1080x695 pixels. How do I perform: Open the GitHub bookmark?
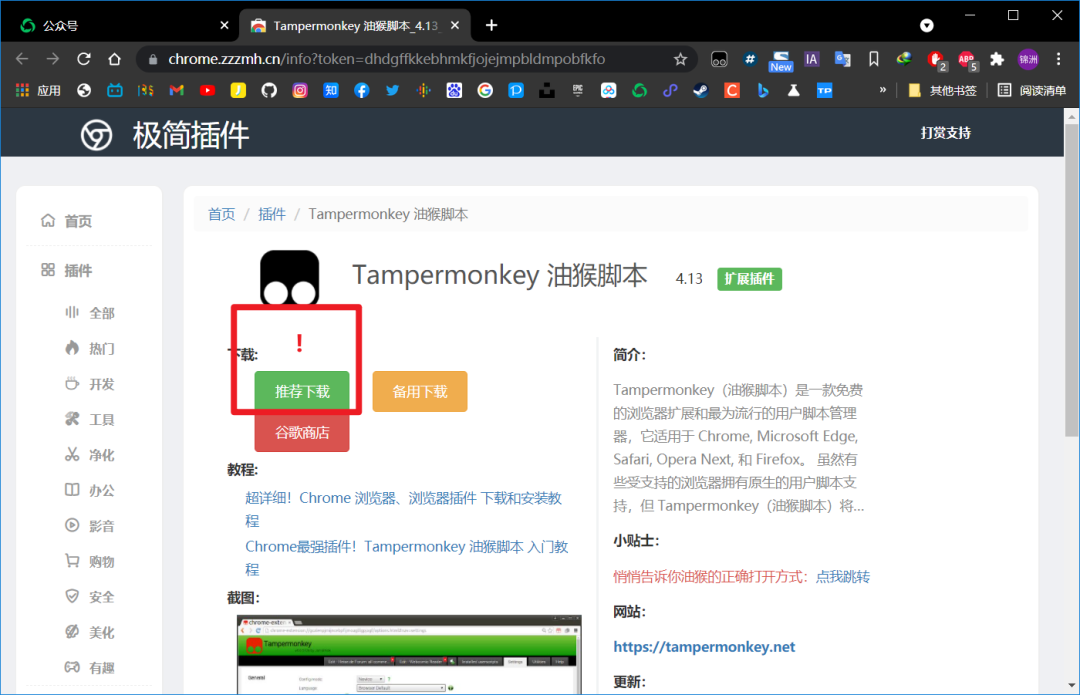[x=269, y=90]
